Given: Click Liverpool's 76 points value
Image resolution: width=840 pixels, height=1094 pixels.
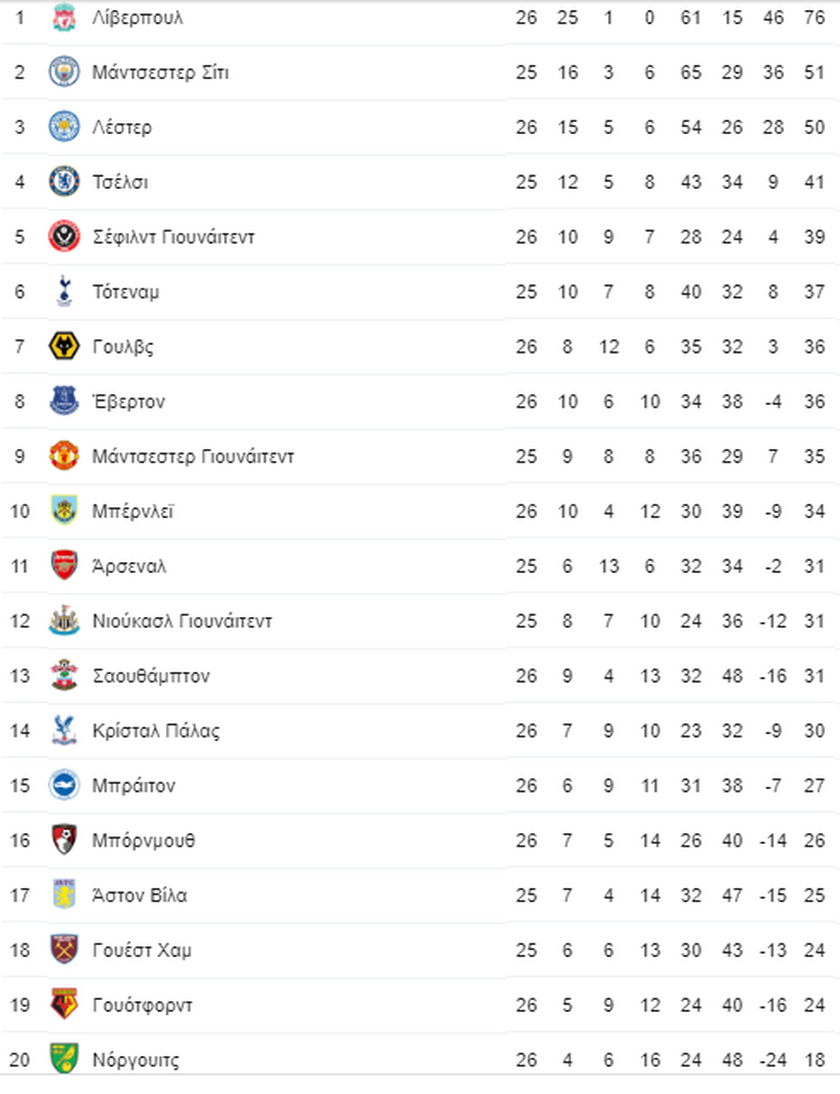Looking at the screenshot, I should (814, 17).
